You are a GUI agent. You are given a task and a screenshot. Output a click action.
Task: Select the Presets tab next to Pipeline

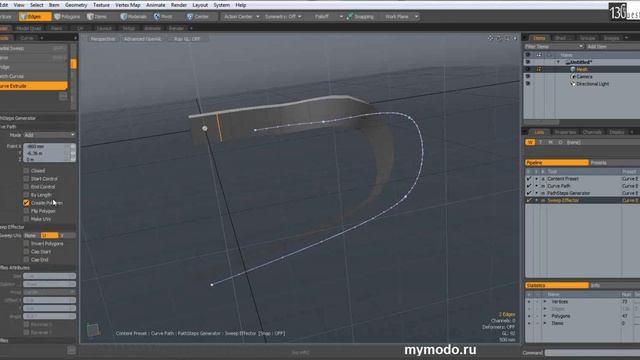coord(599,162)
